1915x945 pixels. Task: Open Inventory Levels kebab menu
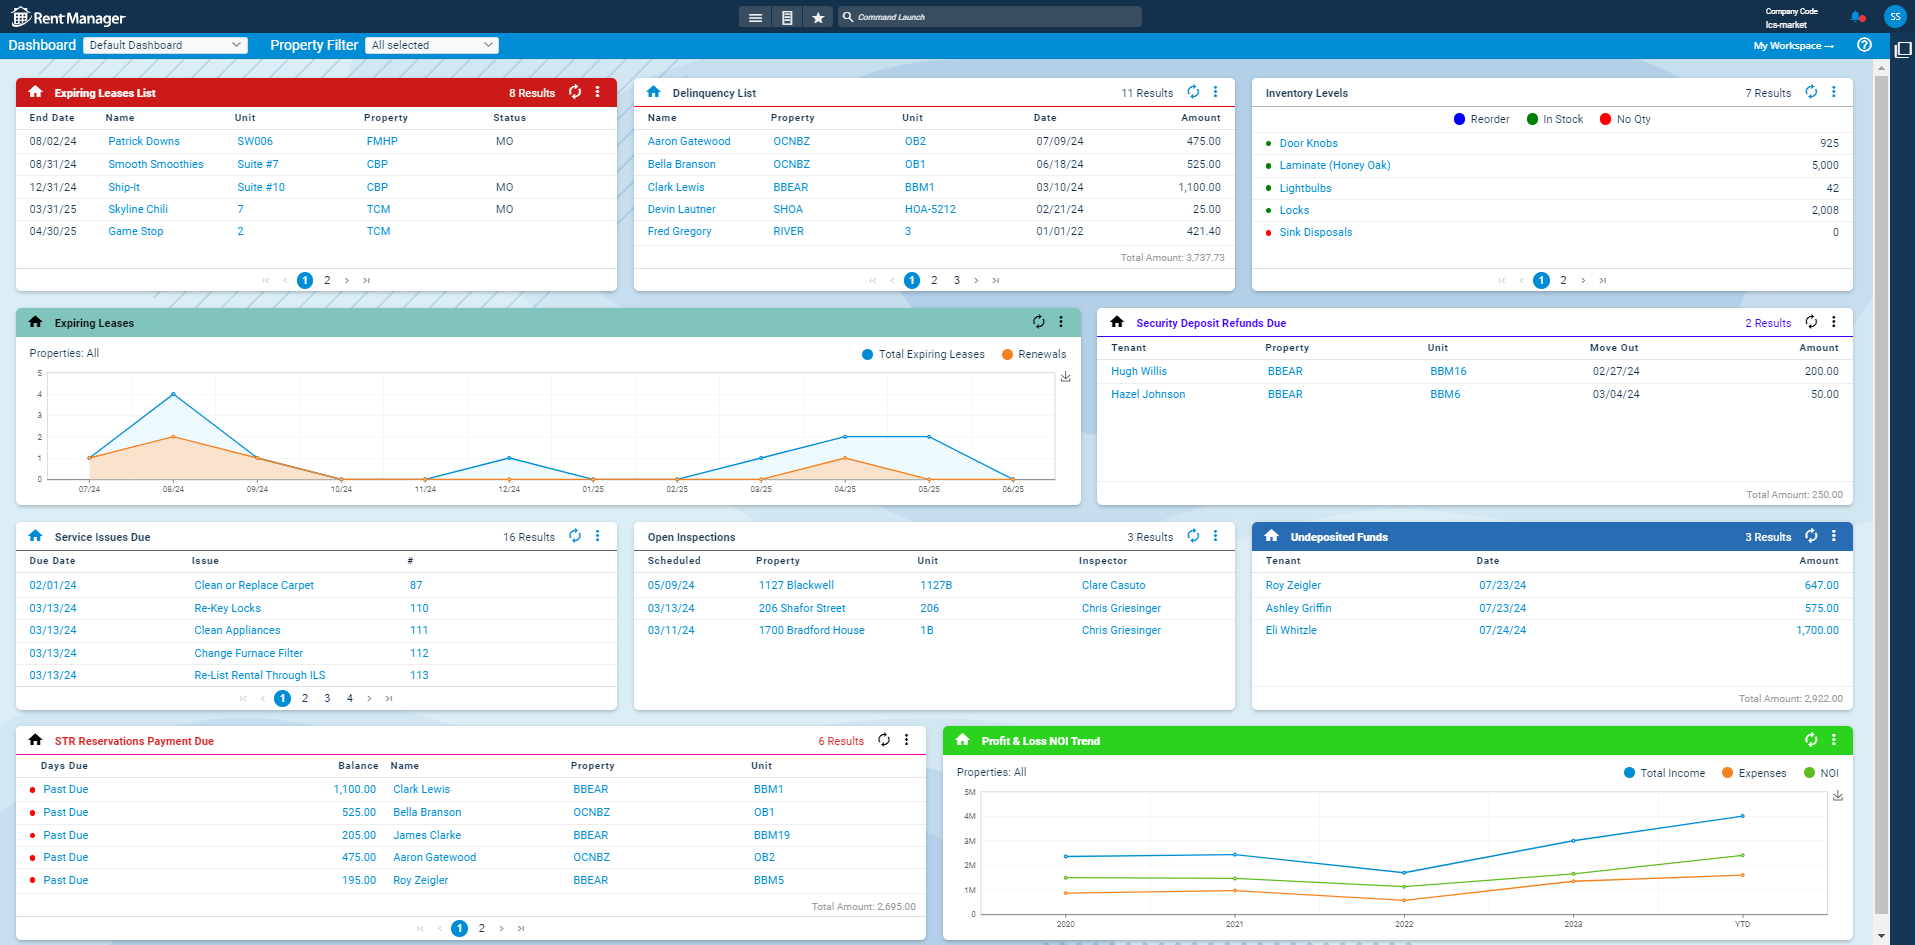click(1834, 92)
